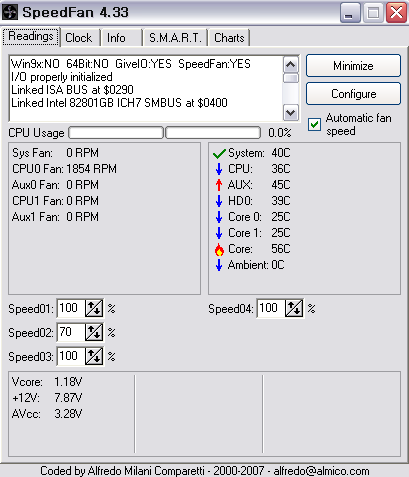
Task: Adjust Speed01 using its spinner arrows
Action: (x=94, y=308)
